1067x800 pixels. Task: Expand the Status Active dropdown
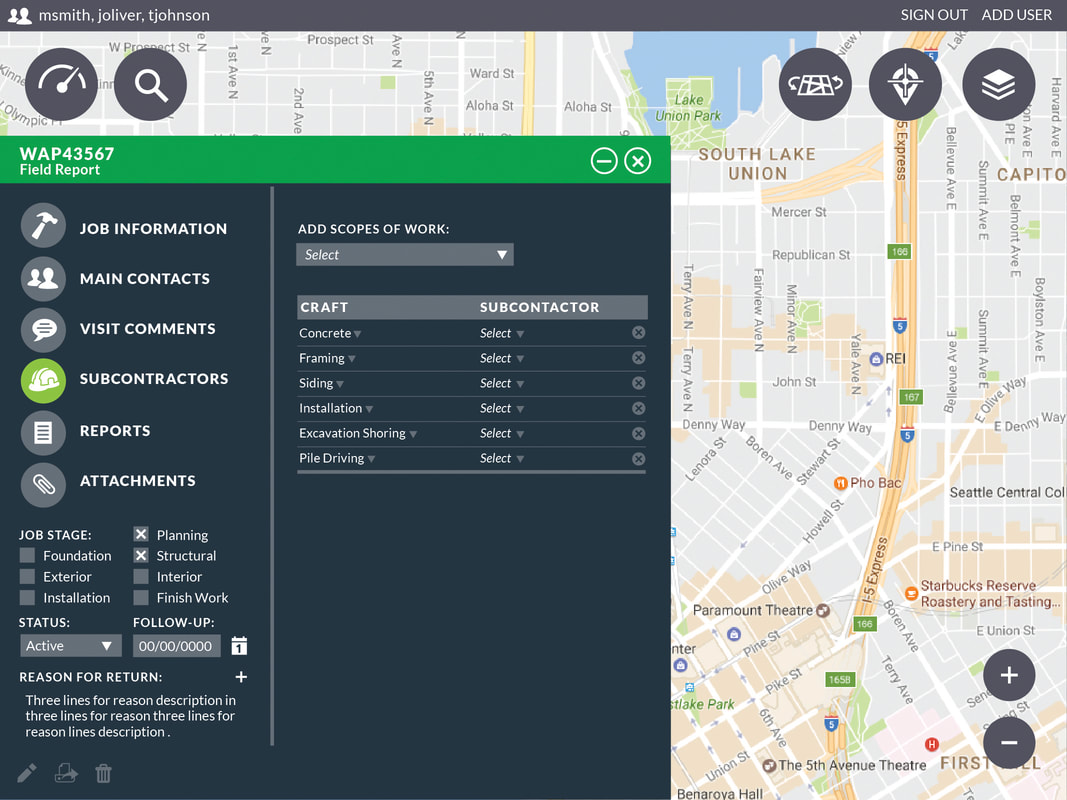click(69, 646)
